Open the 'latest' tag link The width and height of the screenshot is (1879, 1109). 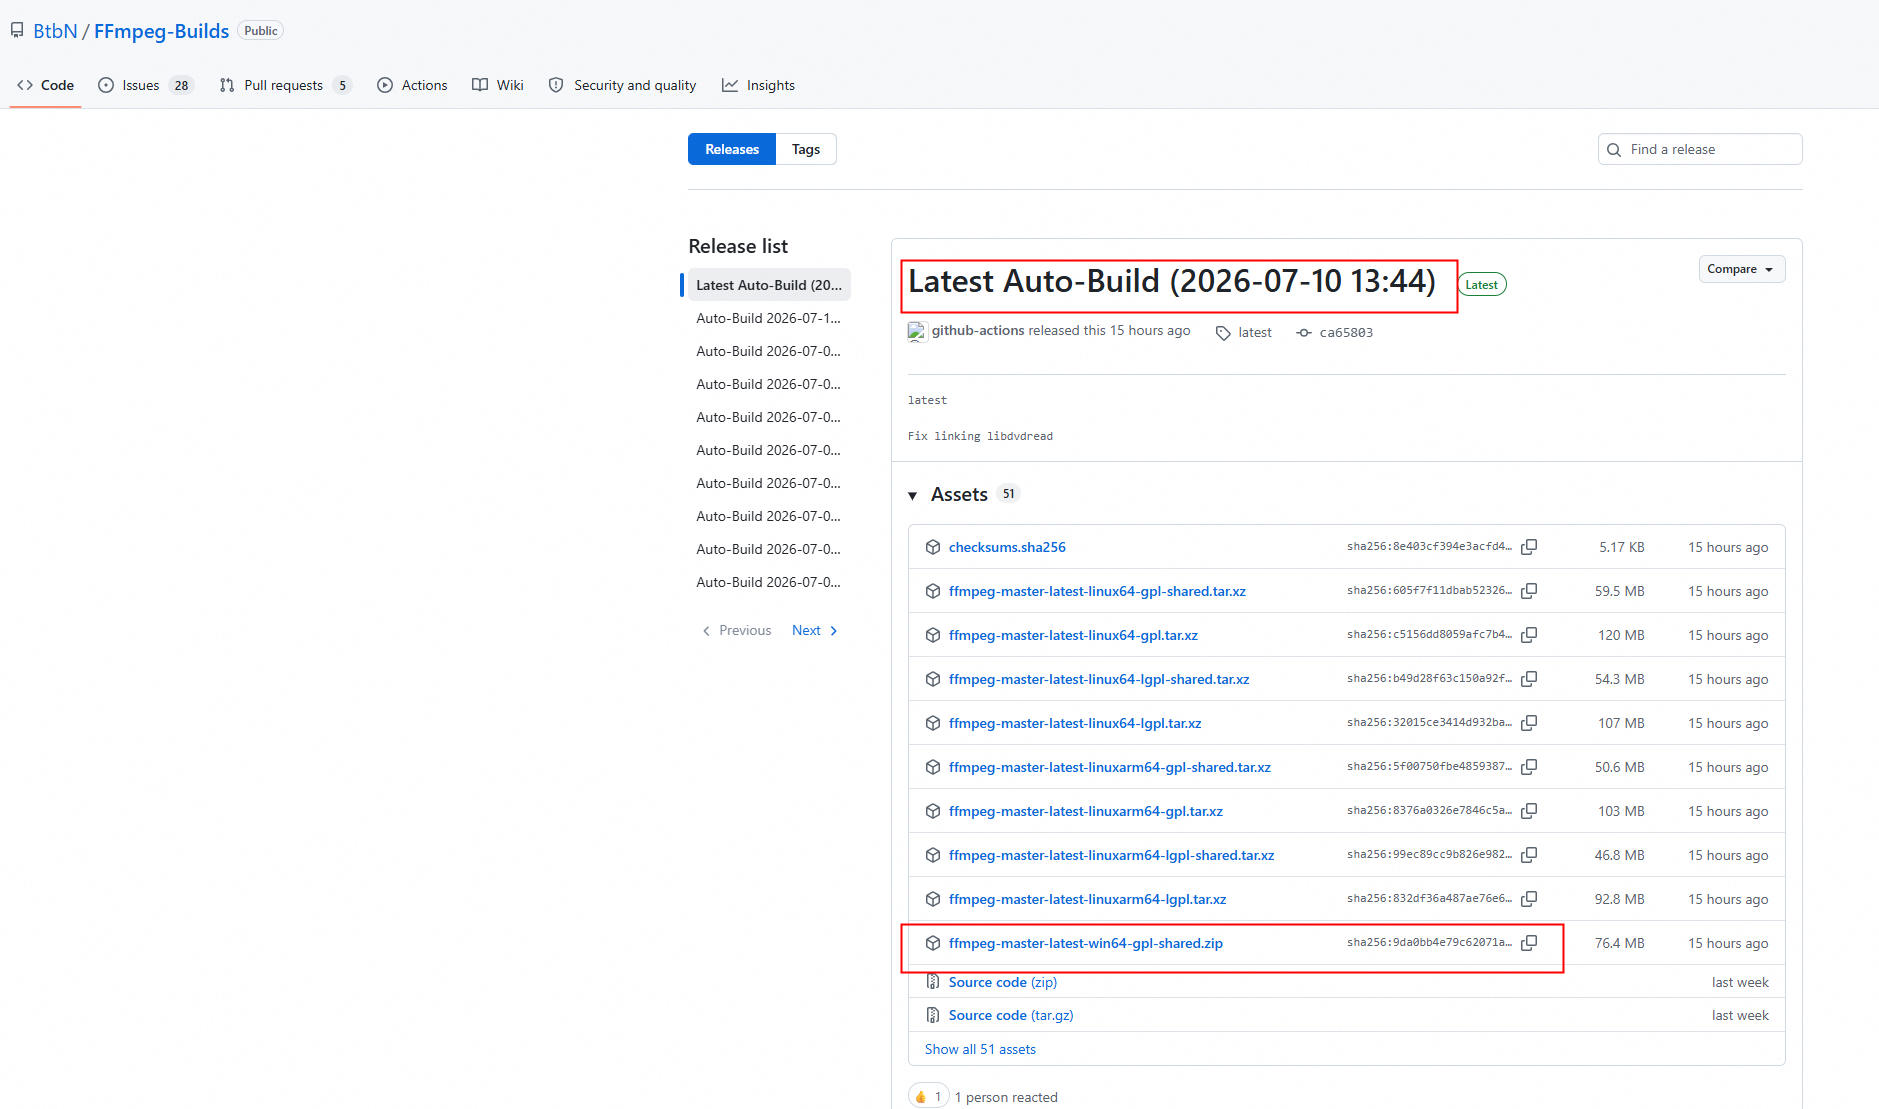pos(1255,333)
